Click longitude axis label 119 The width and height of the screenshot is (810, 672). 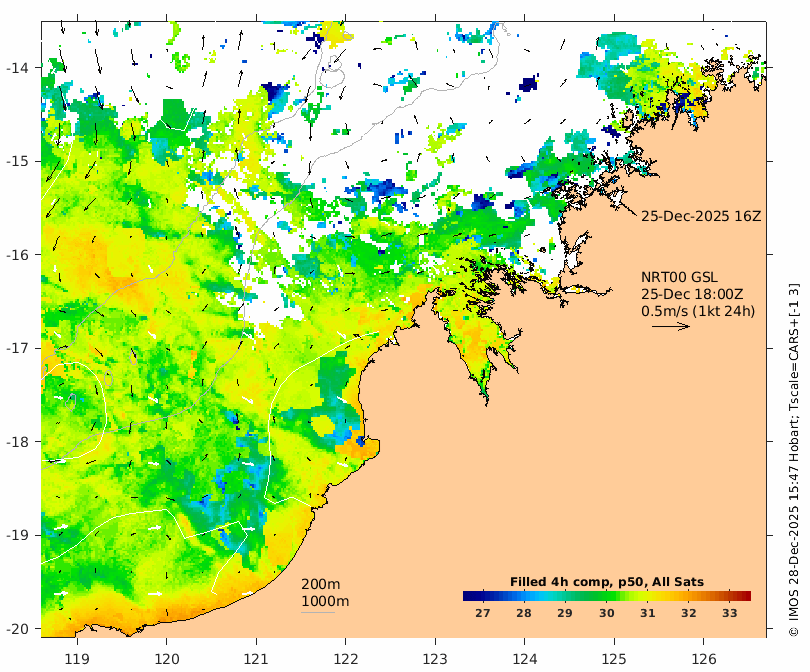pos(77,659)
